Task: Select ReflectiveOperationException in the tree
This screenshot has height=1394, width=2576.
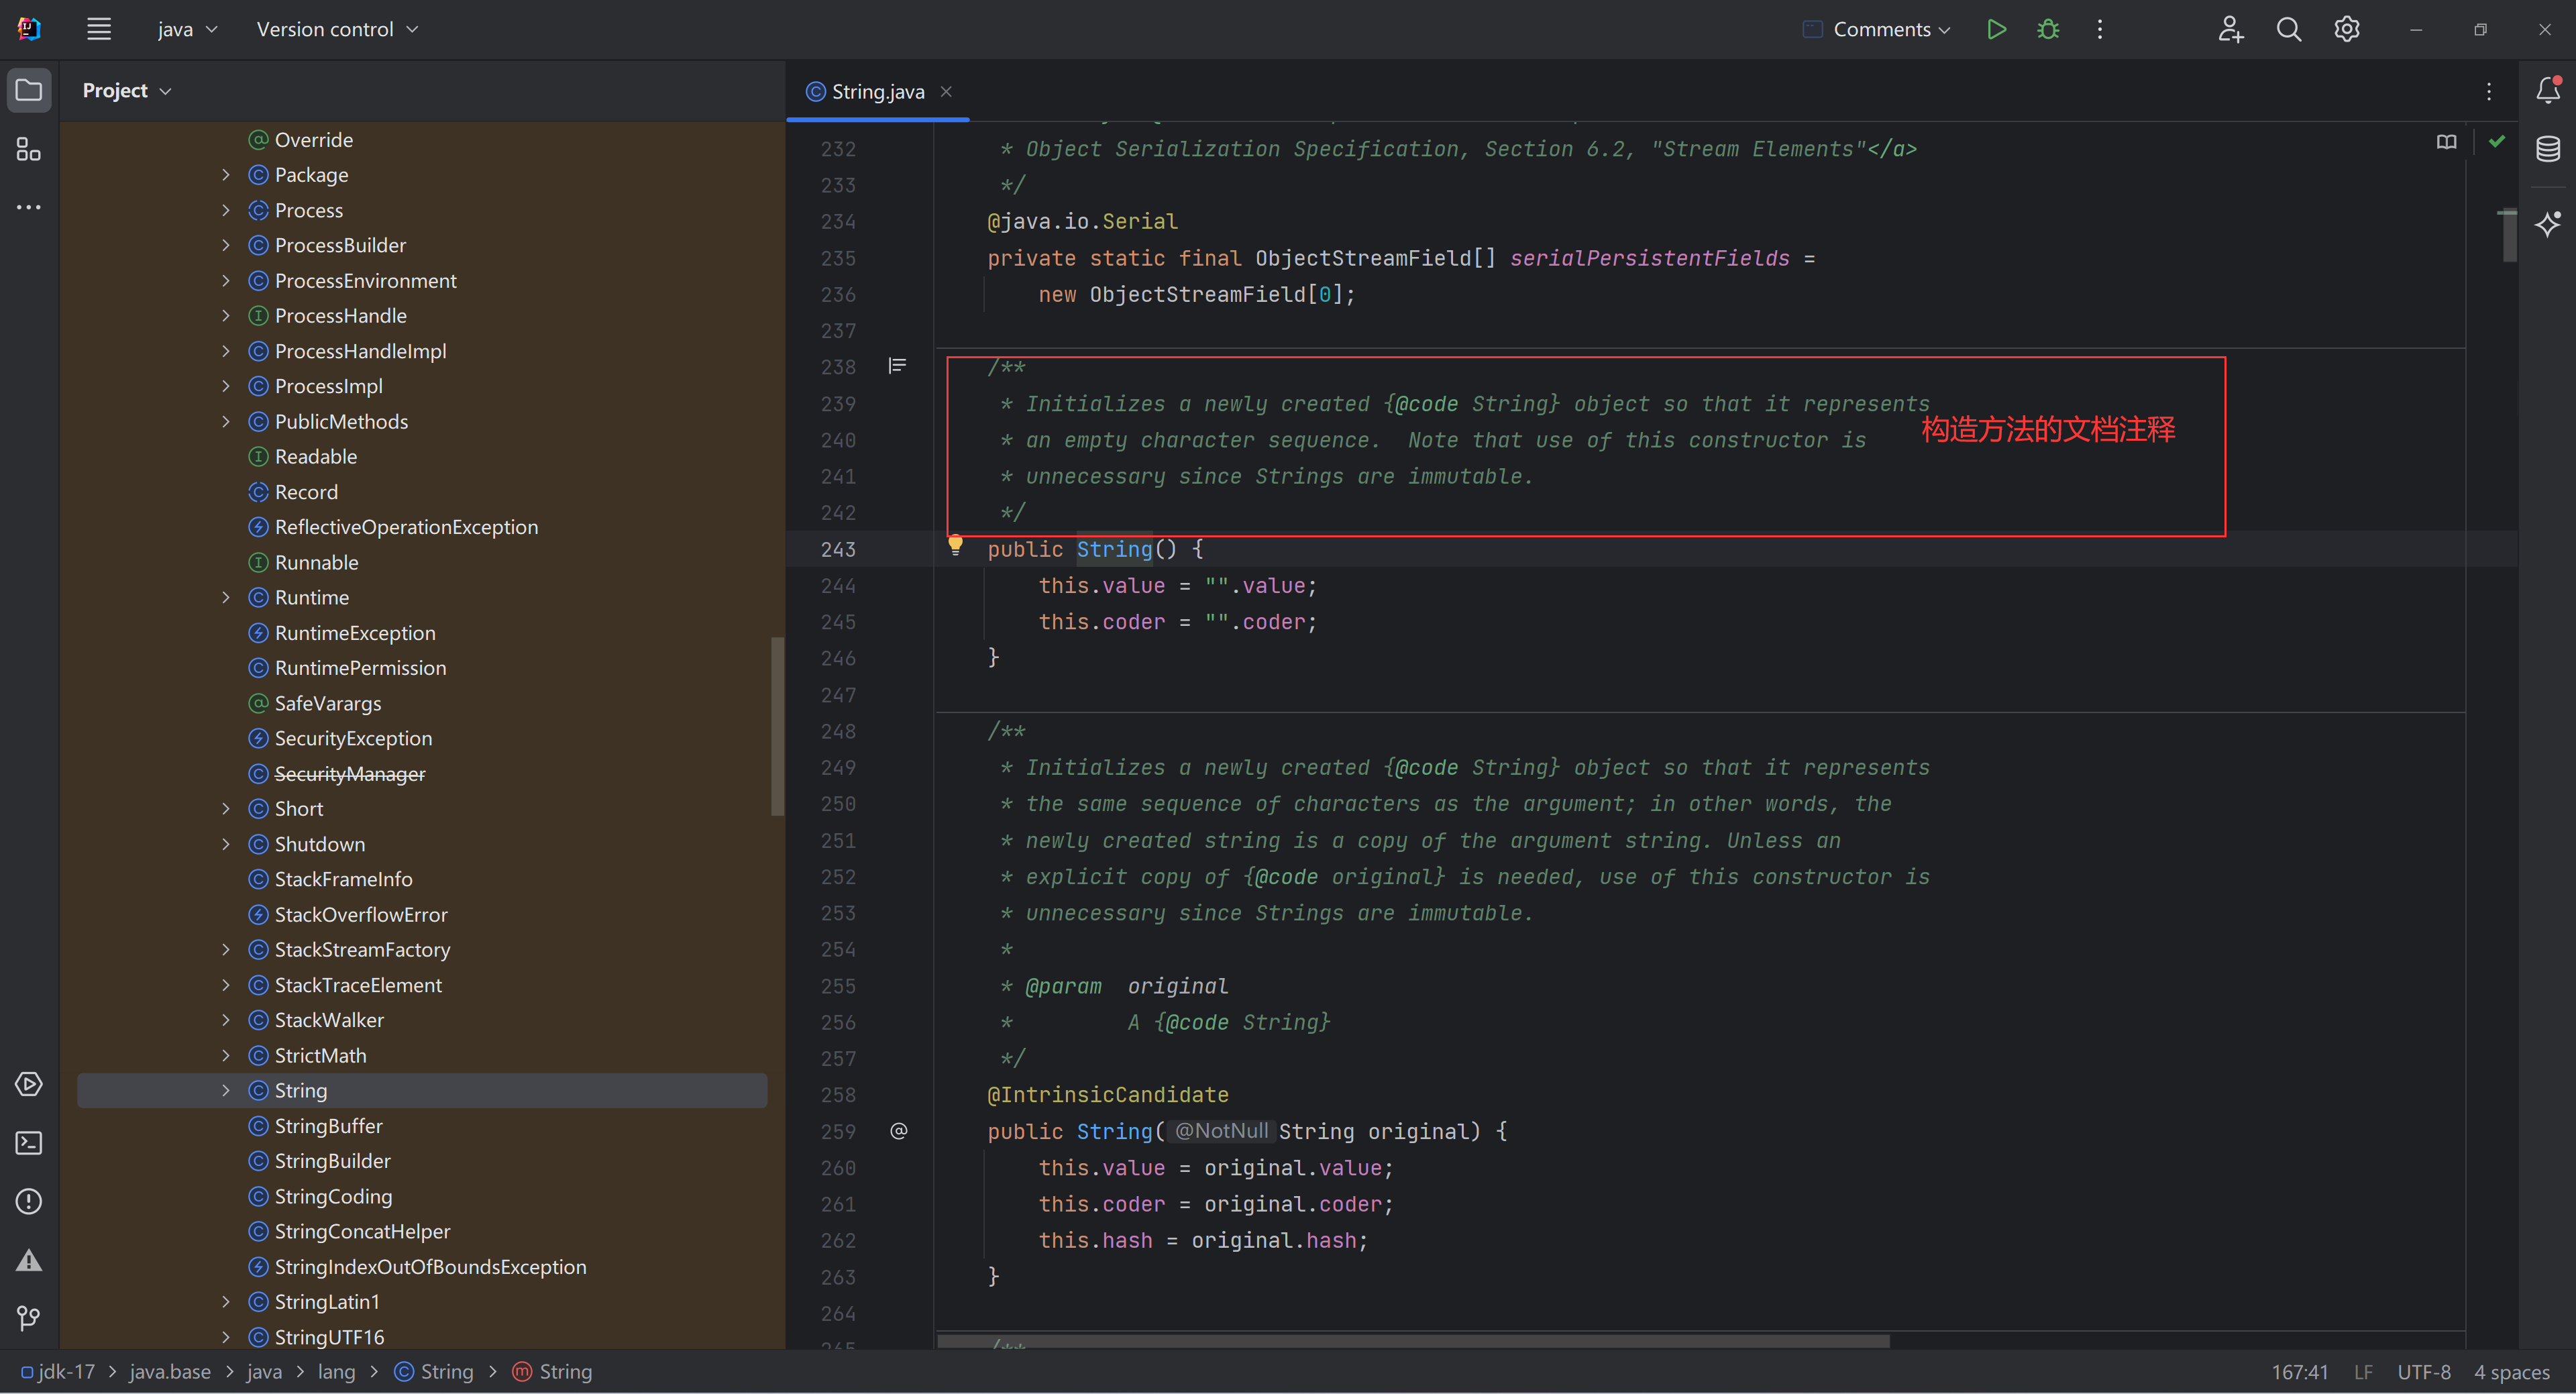Action: pos(406,527)
